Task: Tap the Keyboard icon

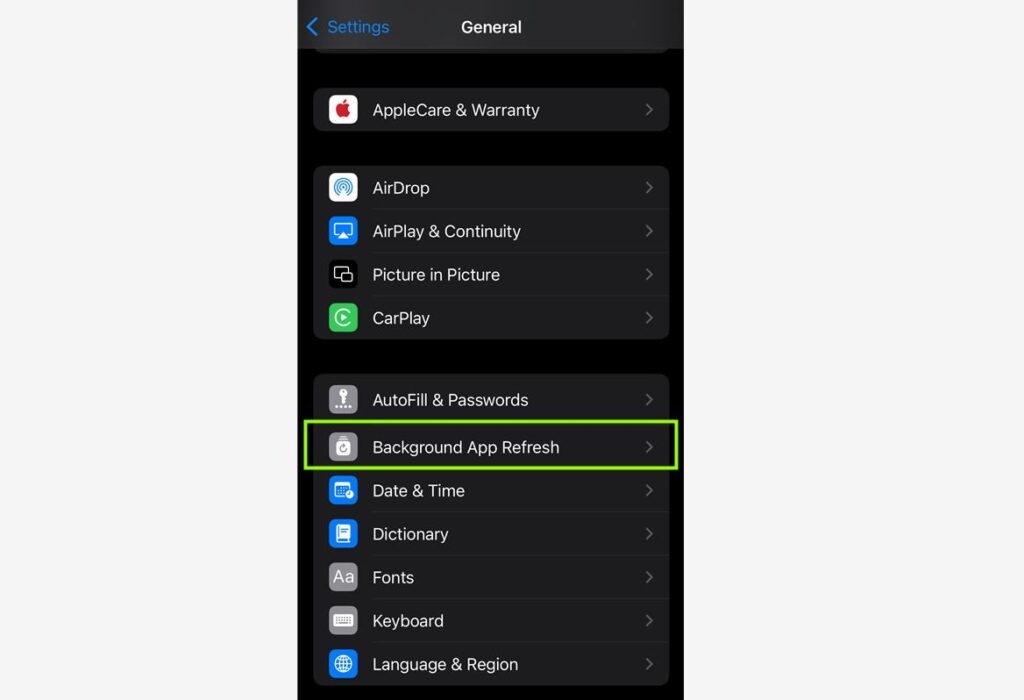Action: point(343,620)
